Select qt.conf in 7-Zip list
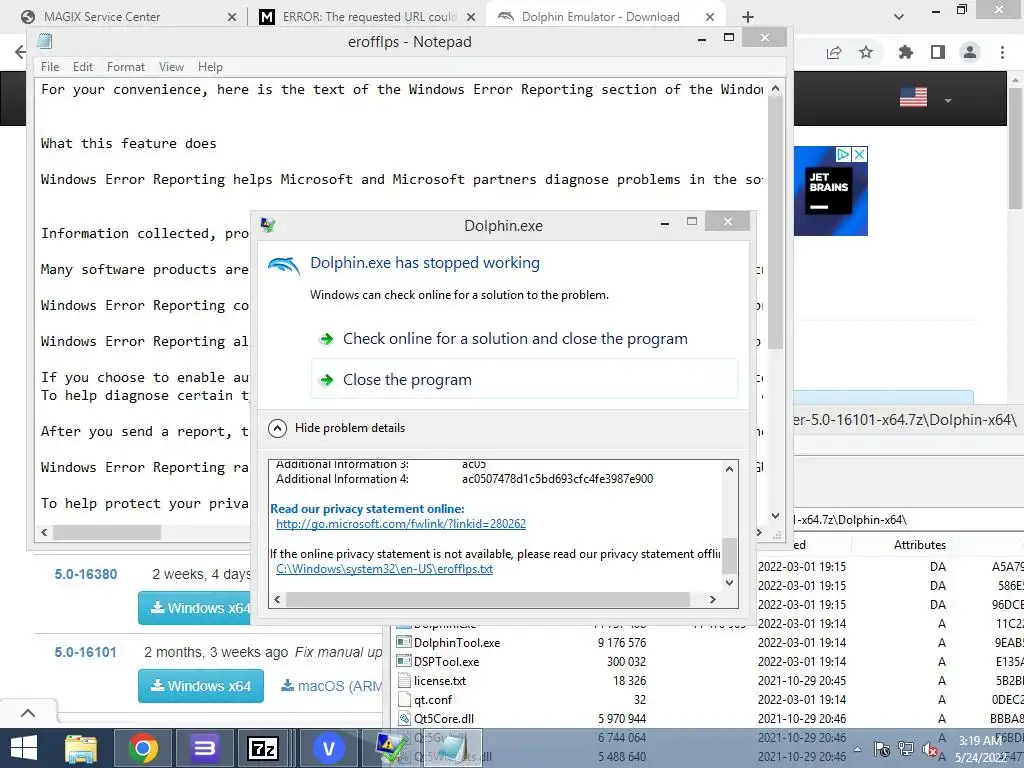 [x=432, y=699]
